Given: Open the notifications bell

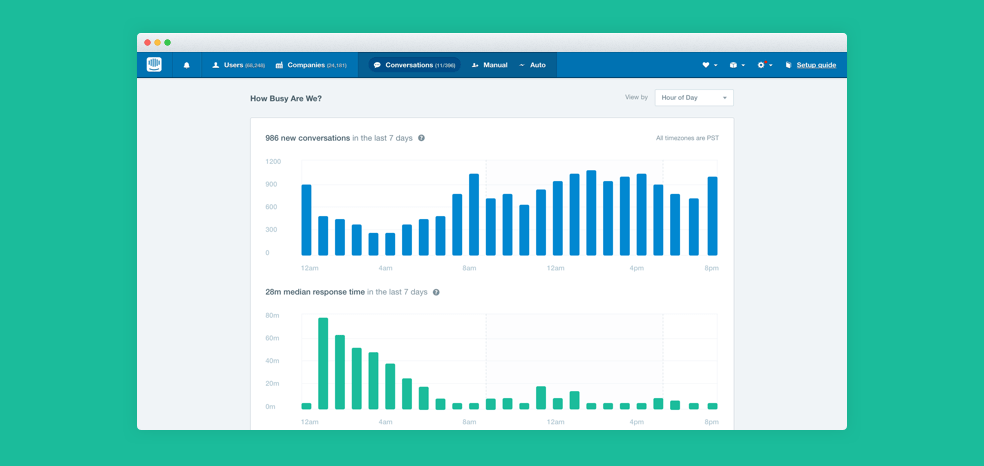Looking at the screenshot, I should (186, 65).
